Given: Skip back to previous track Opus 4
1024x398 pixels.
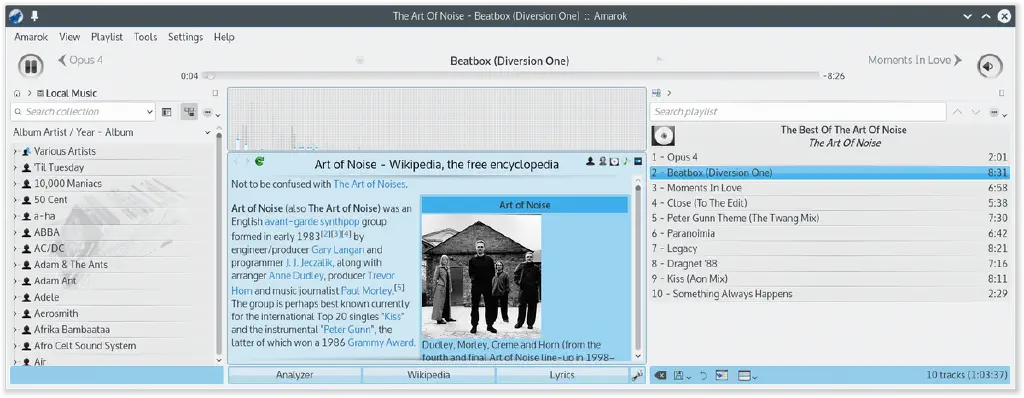Looking at the screenshot, I should [x=80, y=60].
